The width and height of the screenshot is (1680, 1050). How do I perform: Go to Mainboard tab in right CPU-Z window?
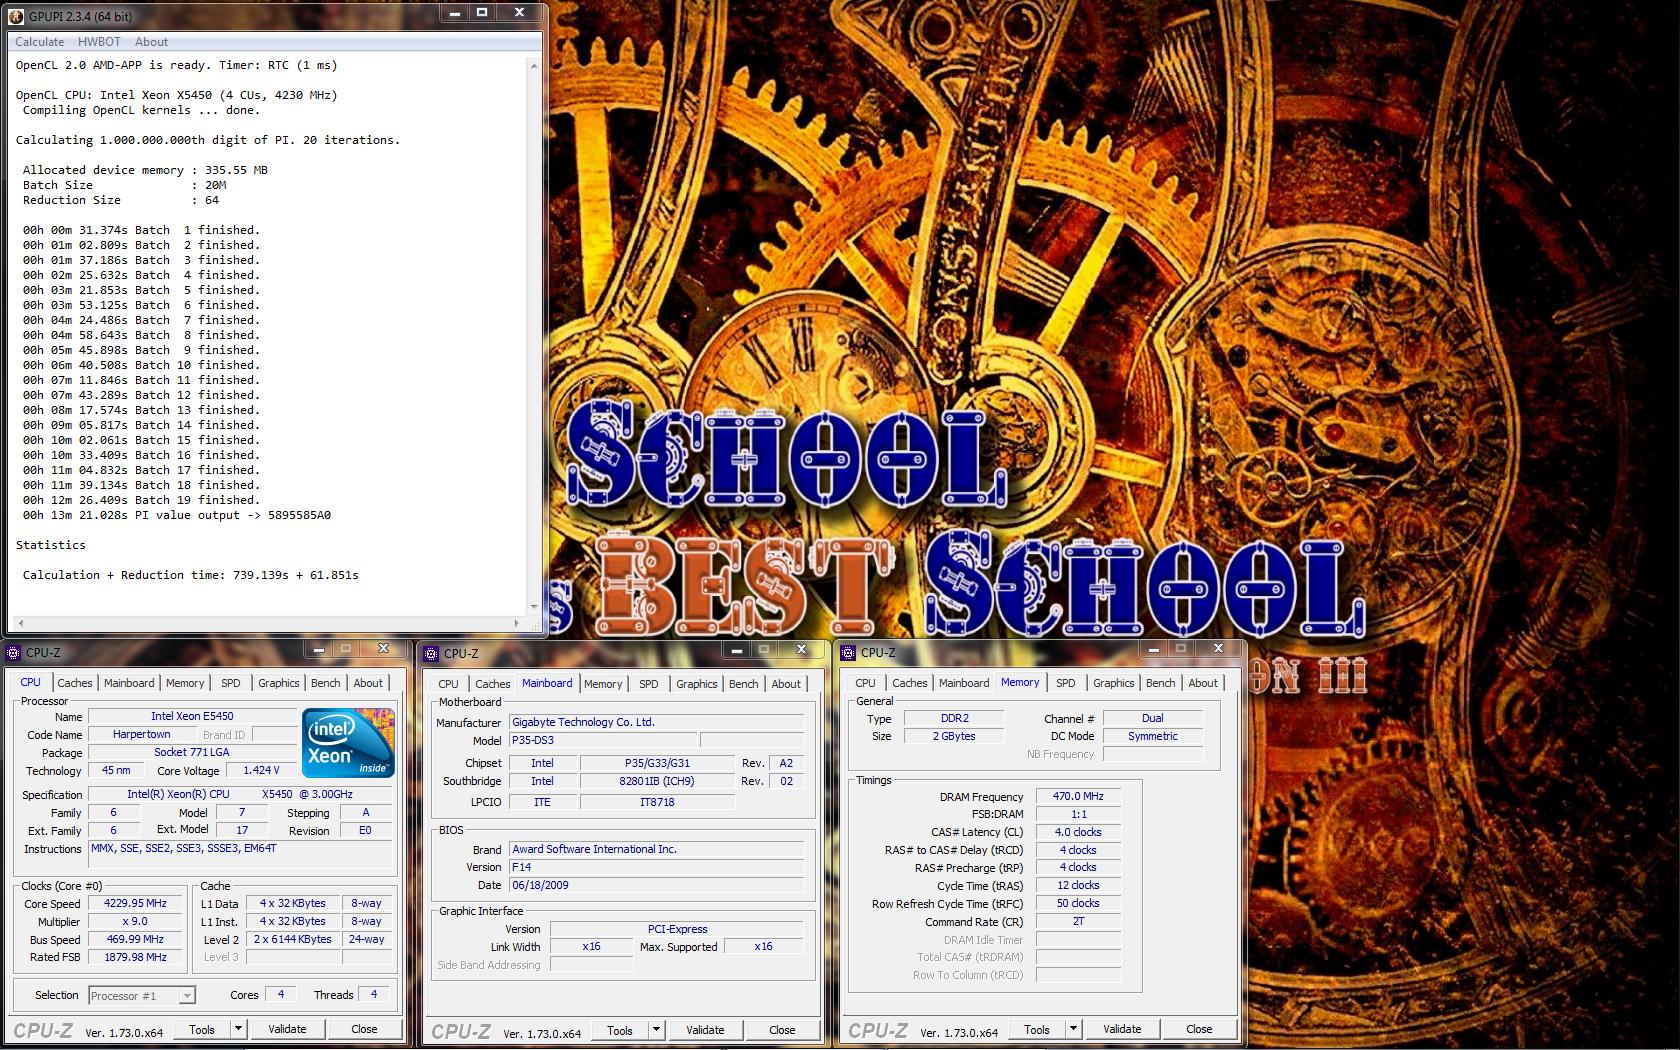964,683
